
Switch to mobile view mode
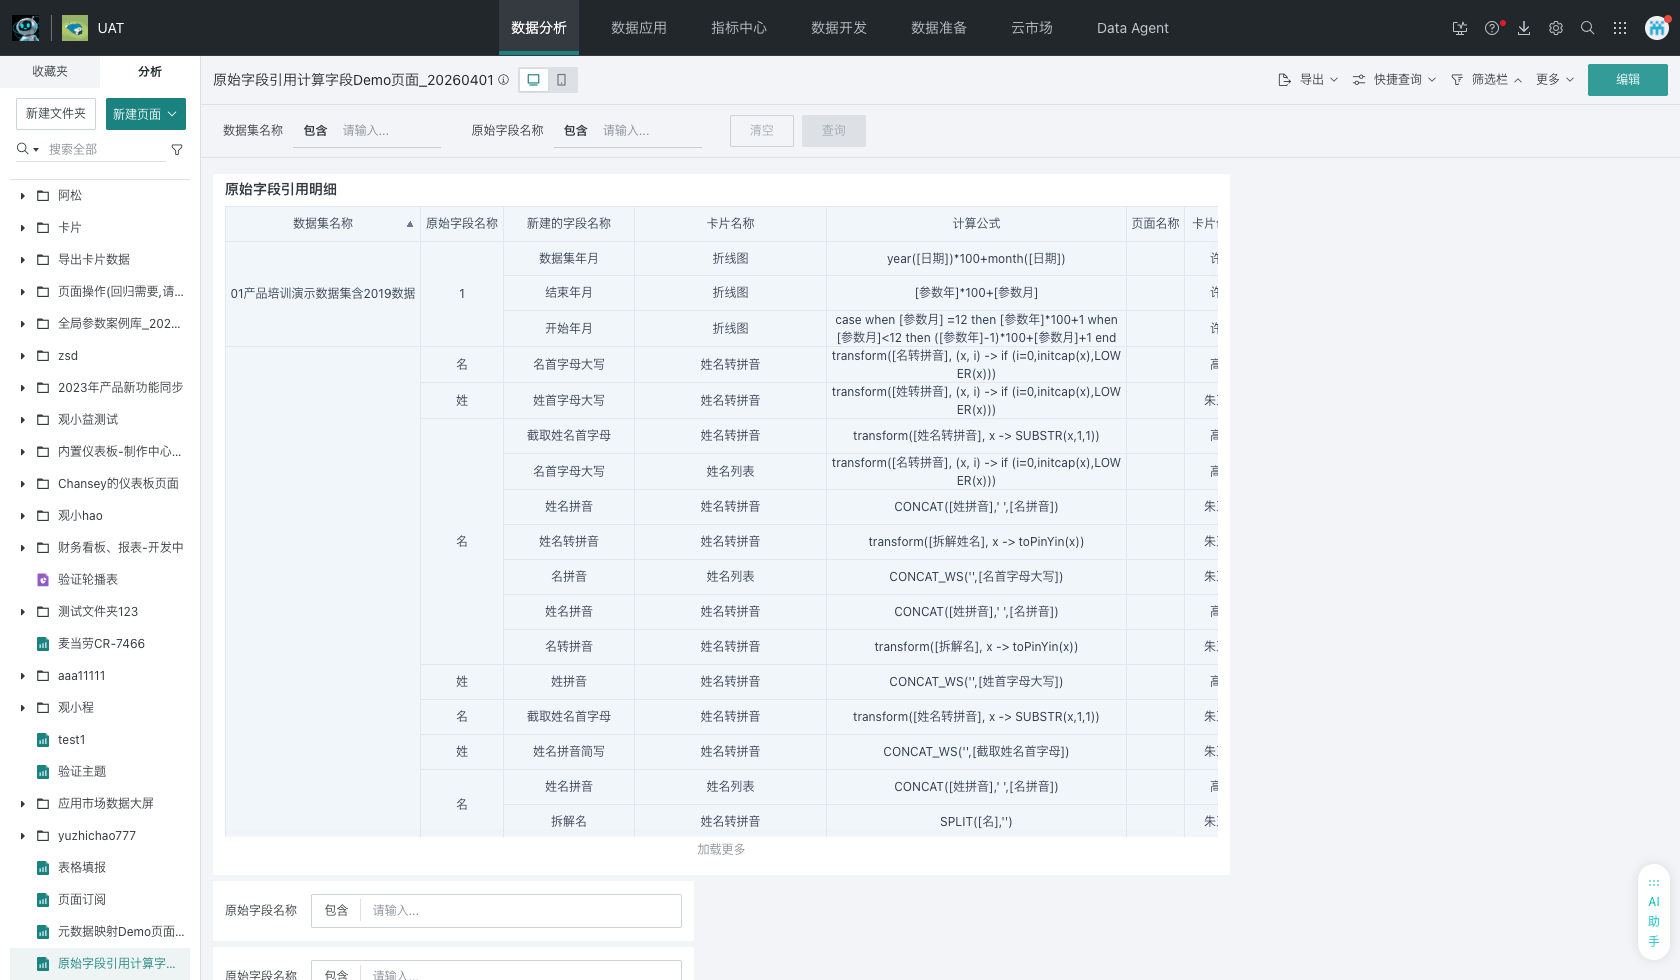click(x=562, y=80)
